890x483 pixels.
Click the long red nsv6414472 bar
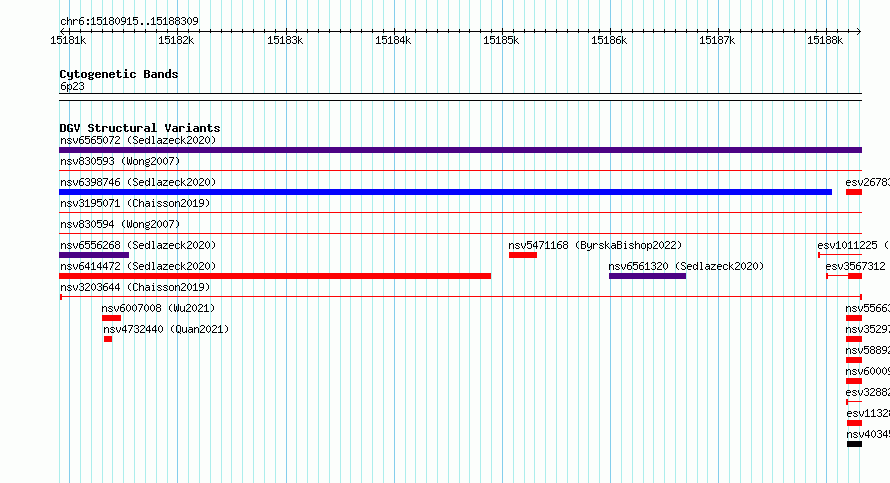(275, 276)
